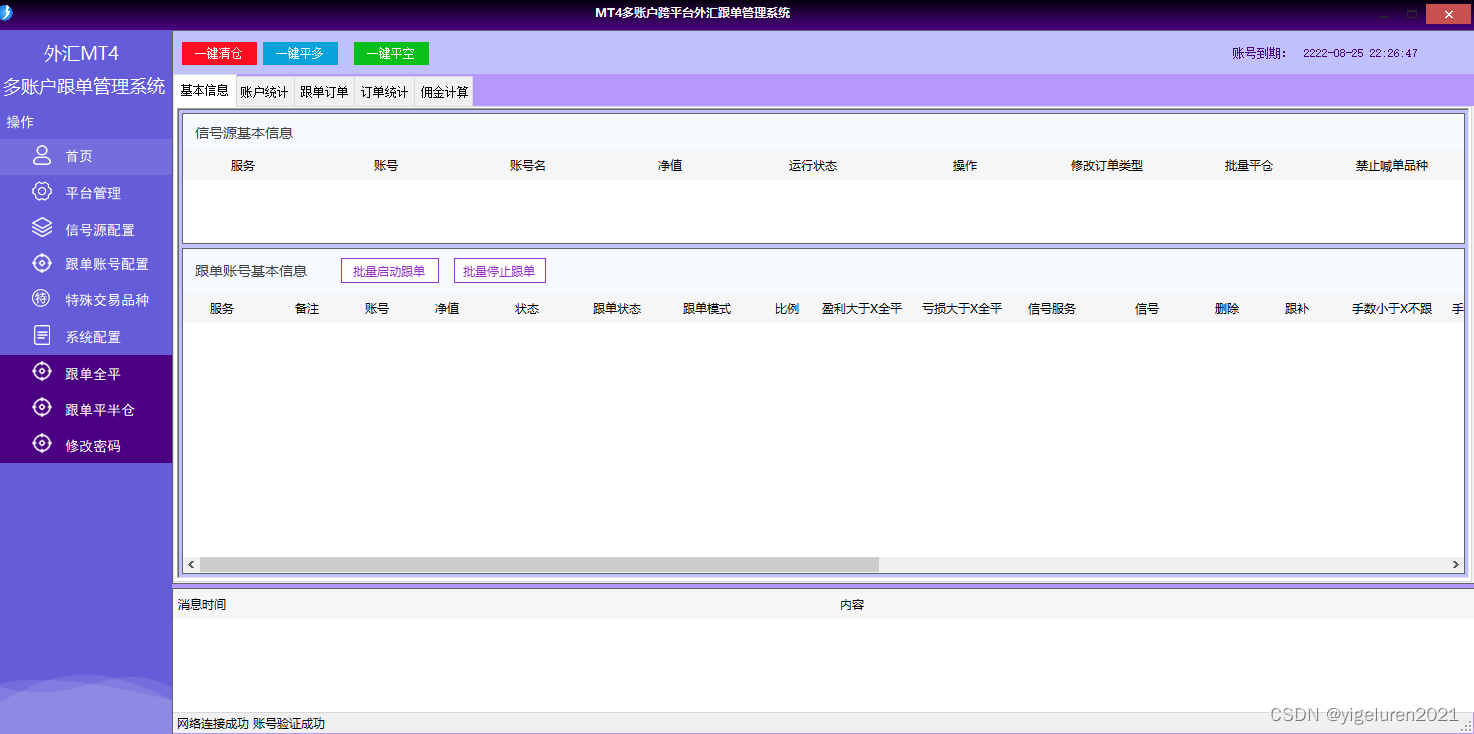Screen dimensions: 1474x734
Task: Open 跟单账号配置 sidebar entry
Action: (x=86, y=264)
